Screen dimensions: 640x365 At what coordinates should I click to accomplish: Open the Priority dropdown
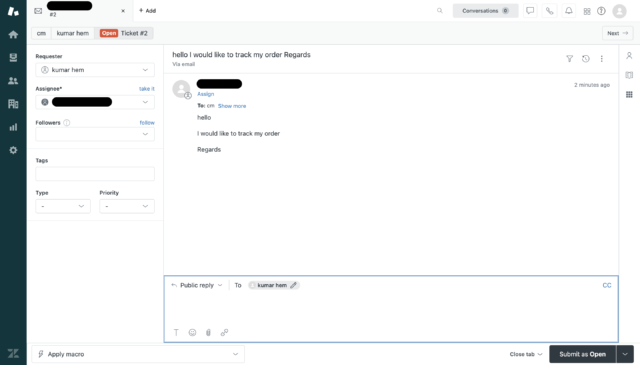click(127, 206)
